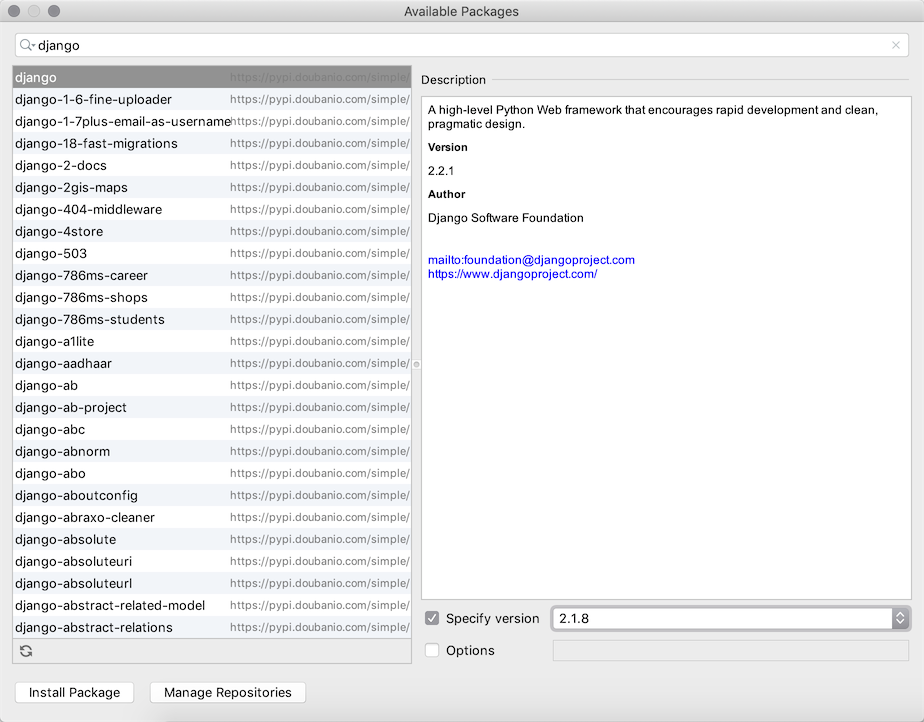The image size is (924, 722).
Task: Select the django package in list
Action: pos(36,77)
